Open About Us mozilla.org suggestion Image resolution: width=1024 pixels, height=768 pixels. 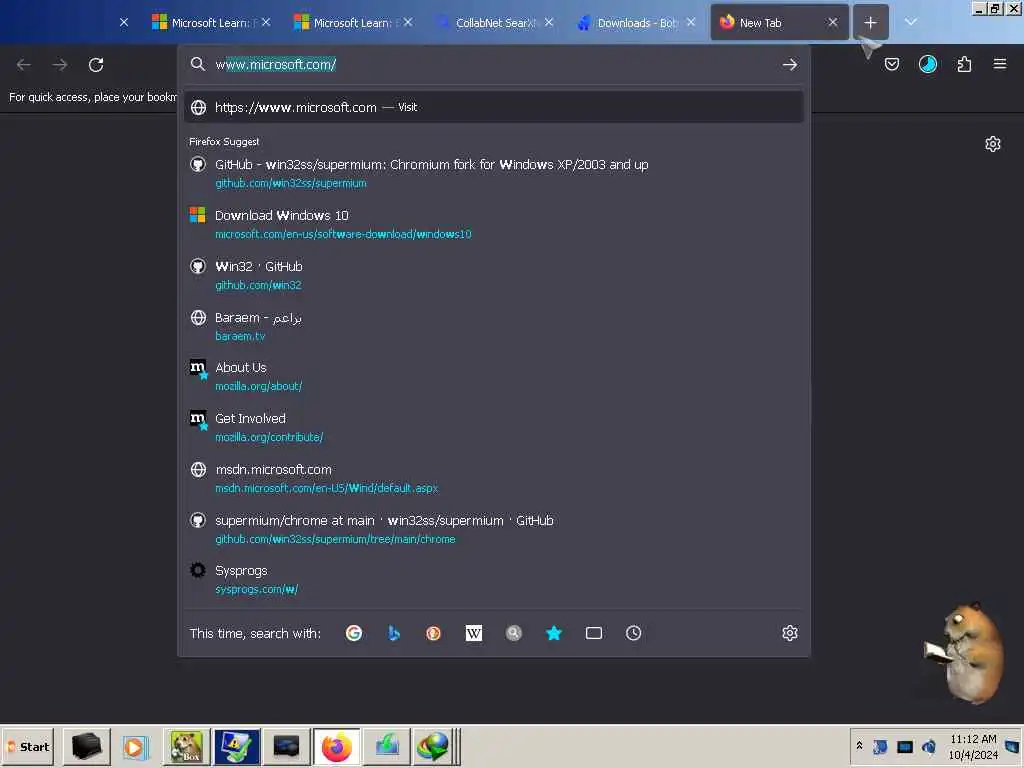click(x=494, y=376)
